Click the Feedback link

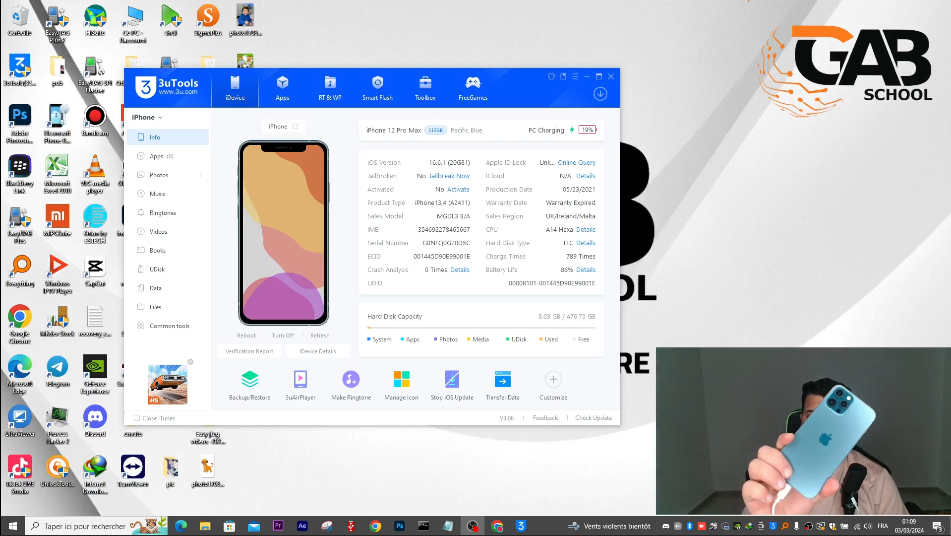click(x=545, y=418)
